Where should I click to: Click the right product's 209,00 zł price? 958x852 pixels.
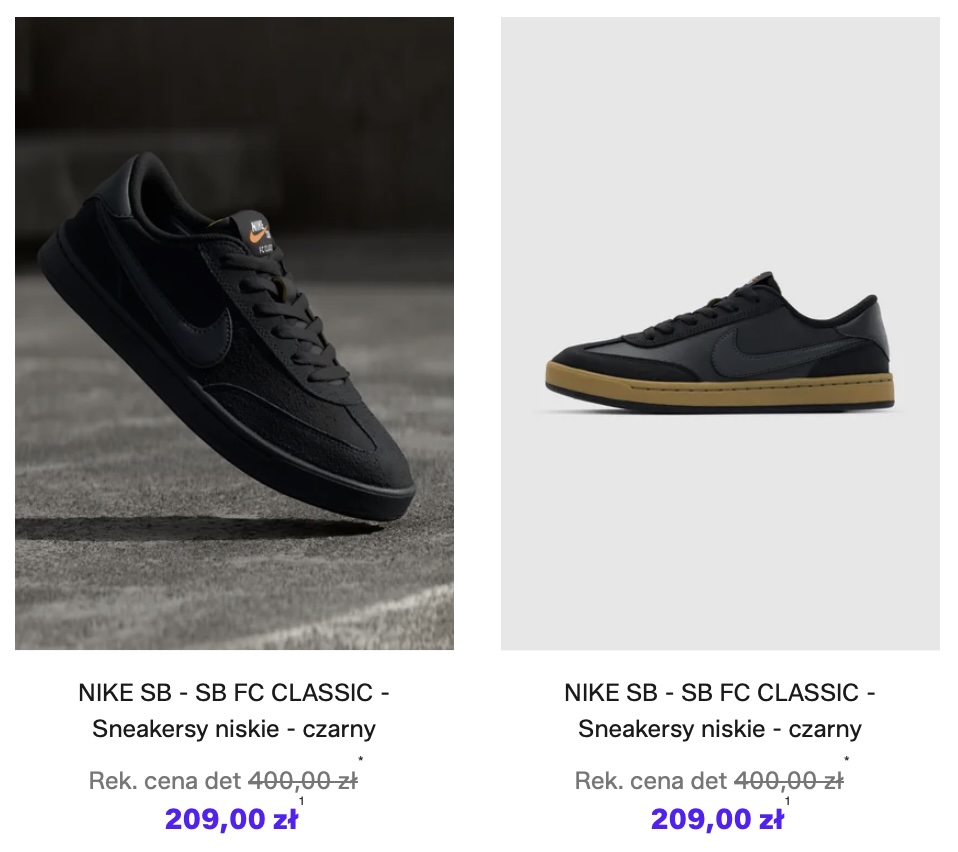click(x=717, y=820)
